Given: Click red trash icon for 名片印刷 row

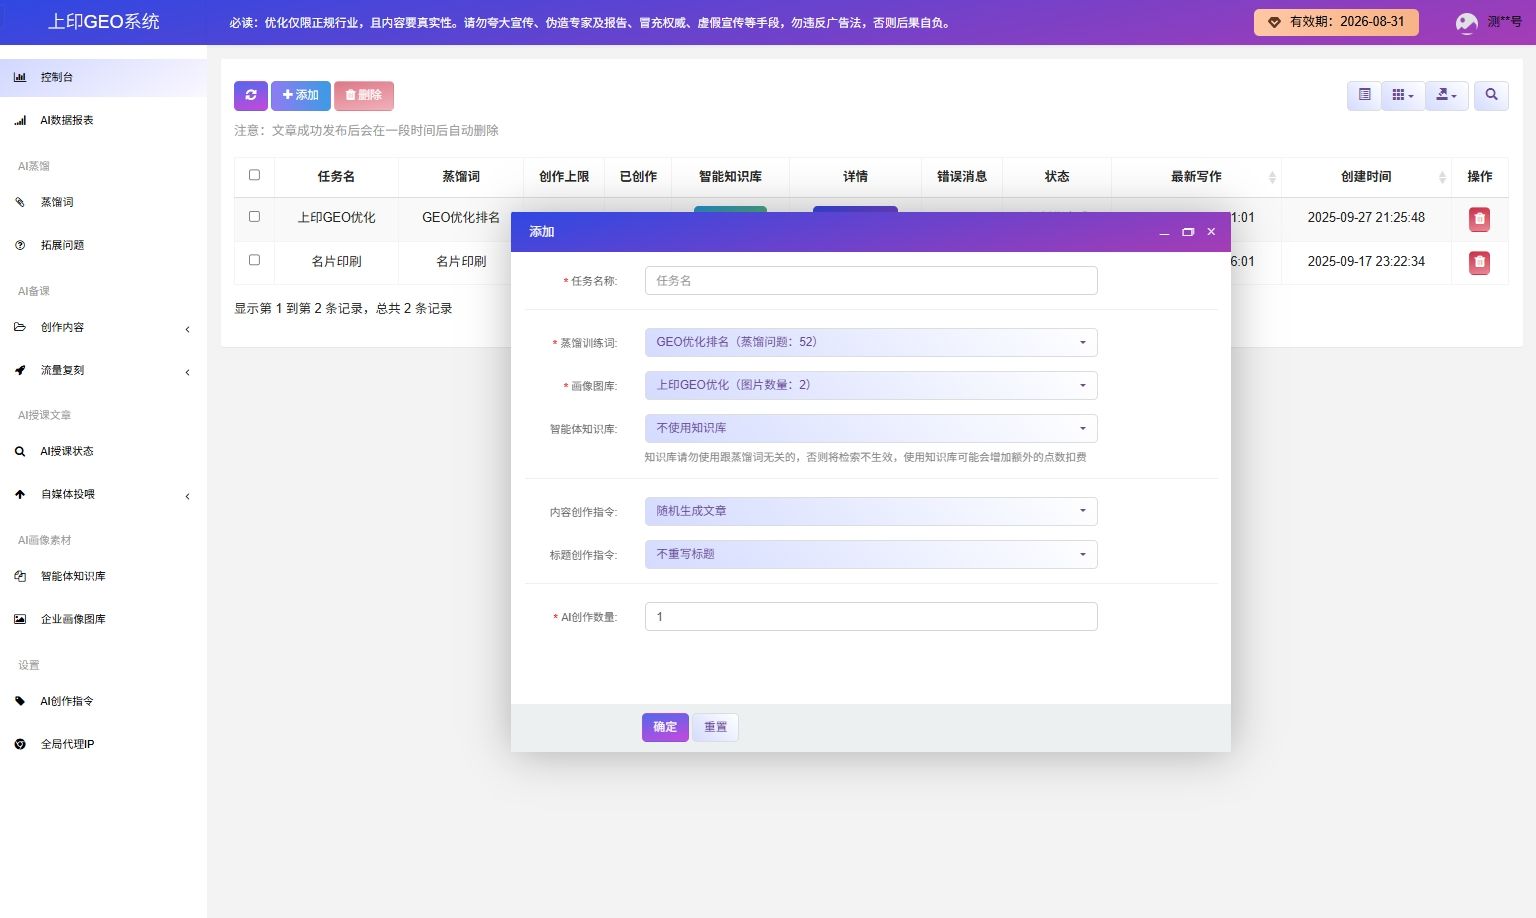Looking at the screenshot, I should pos(1479,263).
